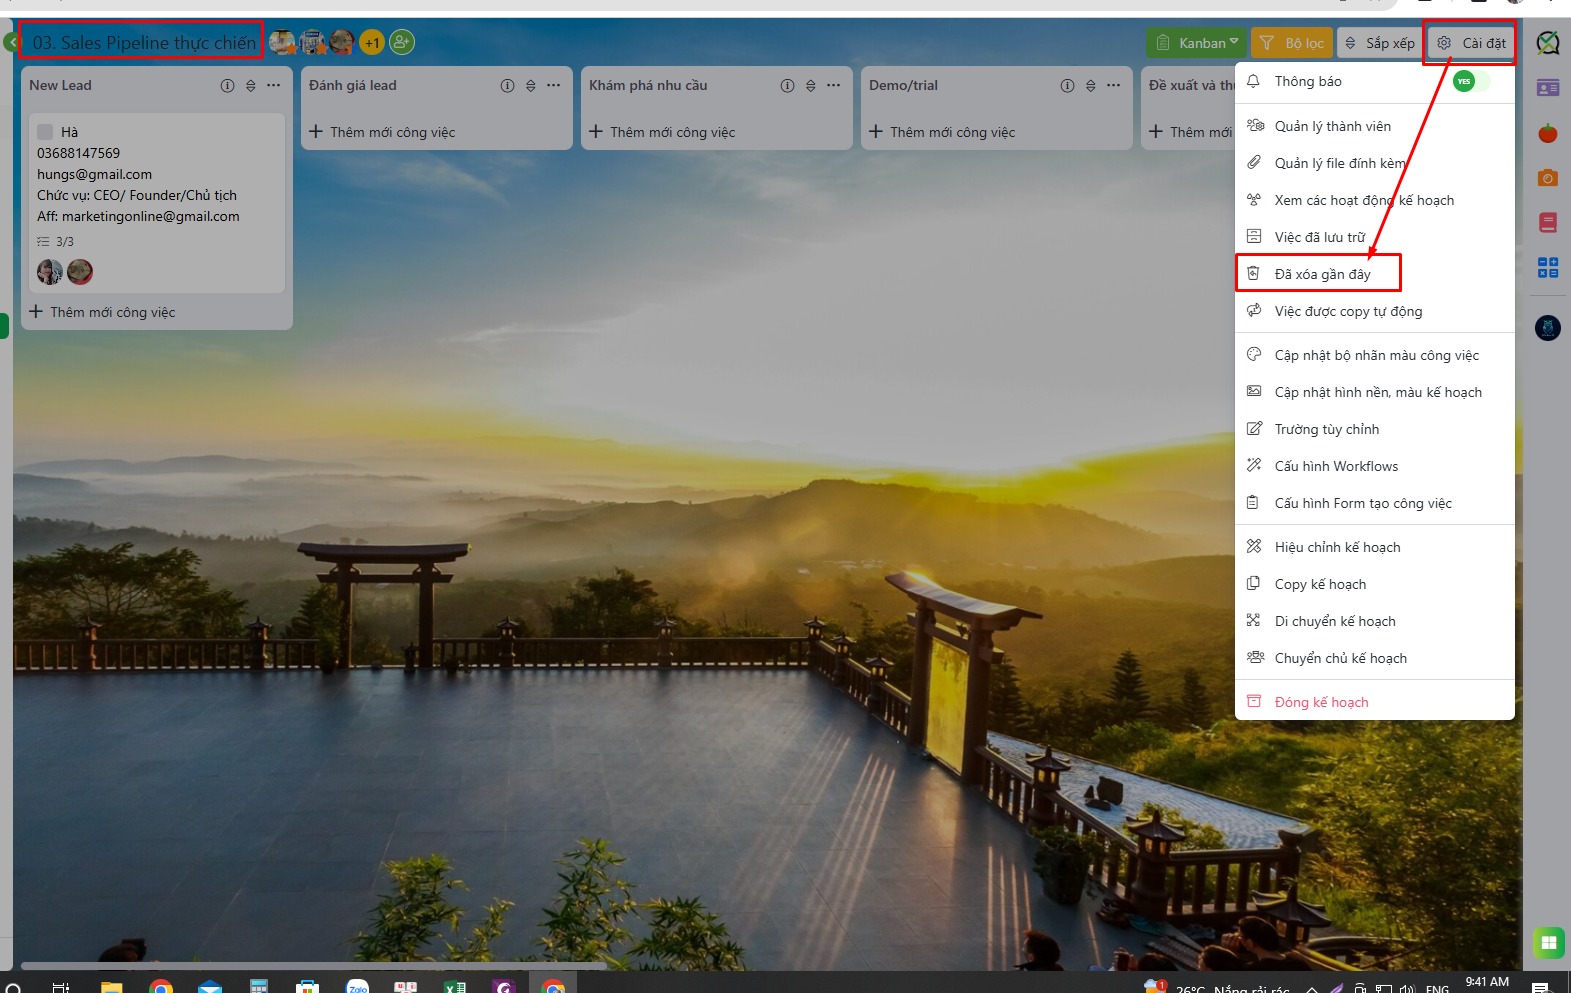Click the dark round avatar in right sidebar
Screen dimensions: 1571x993
point(1548,328)
